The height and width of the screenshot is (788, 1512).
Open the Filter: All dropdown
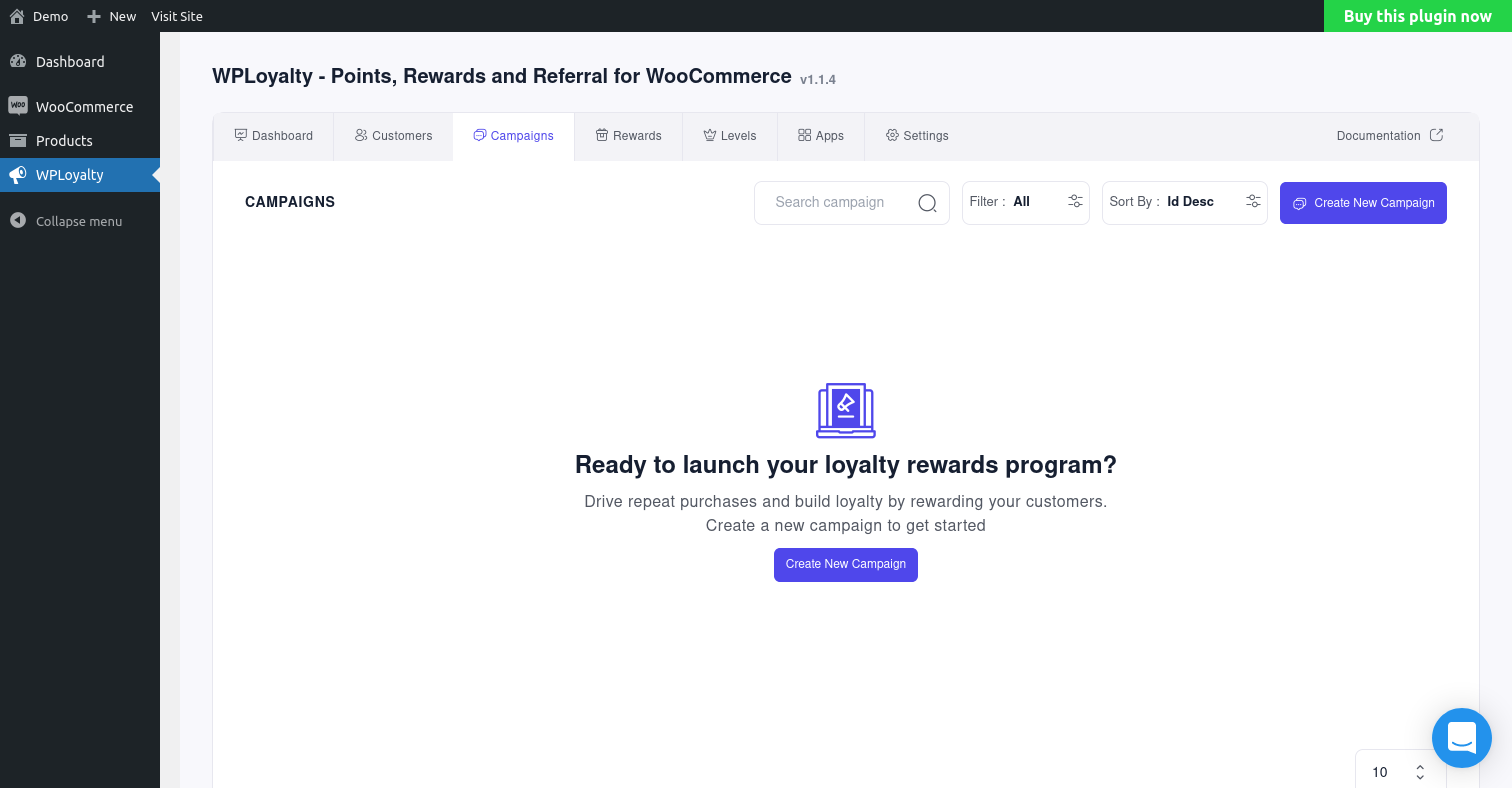tap(1026, 203)
